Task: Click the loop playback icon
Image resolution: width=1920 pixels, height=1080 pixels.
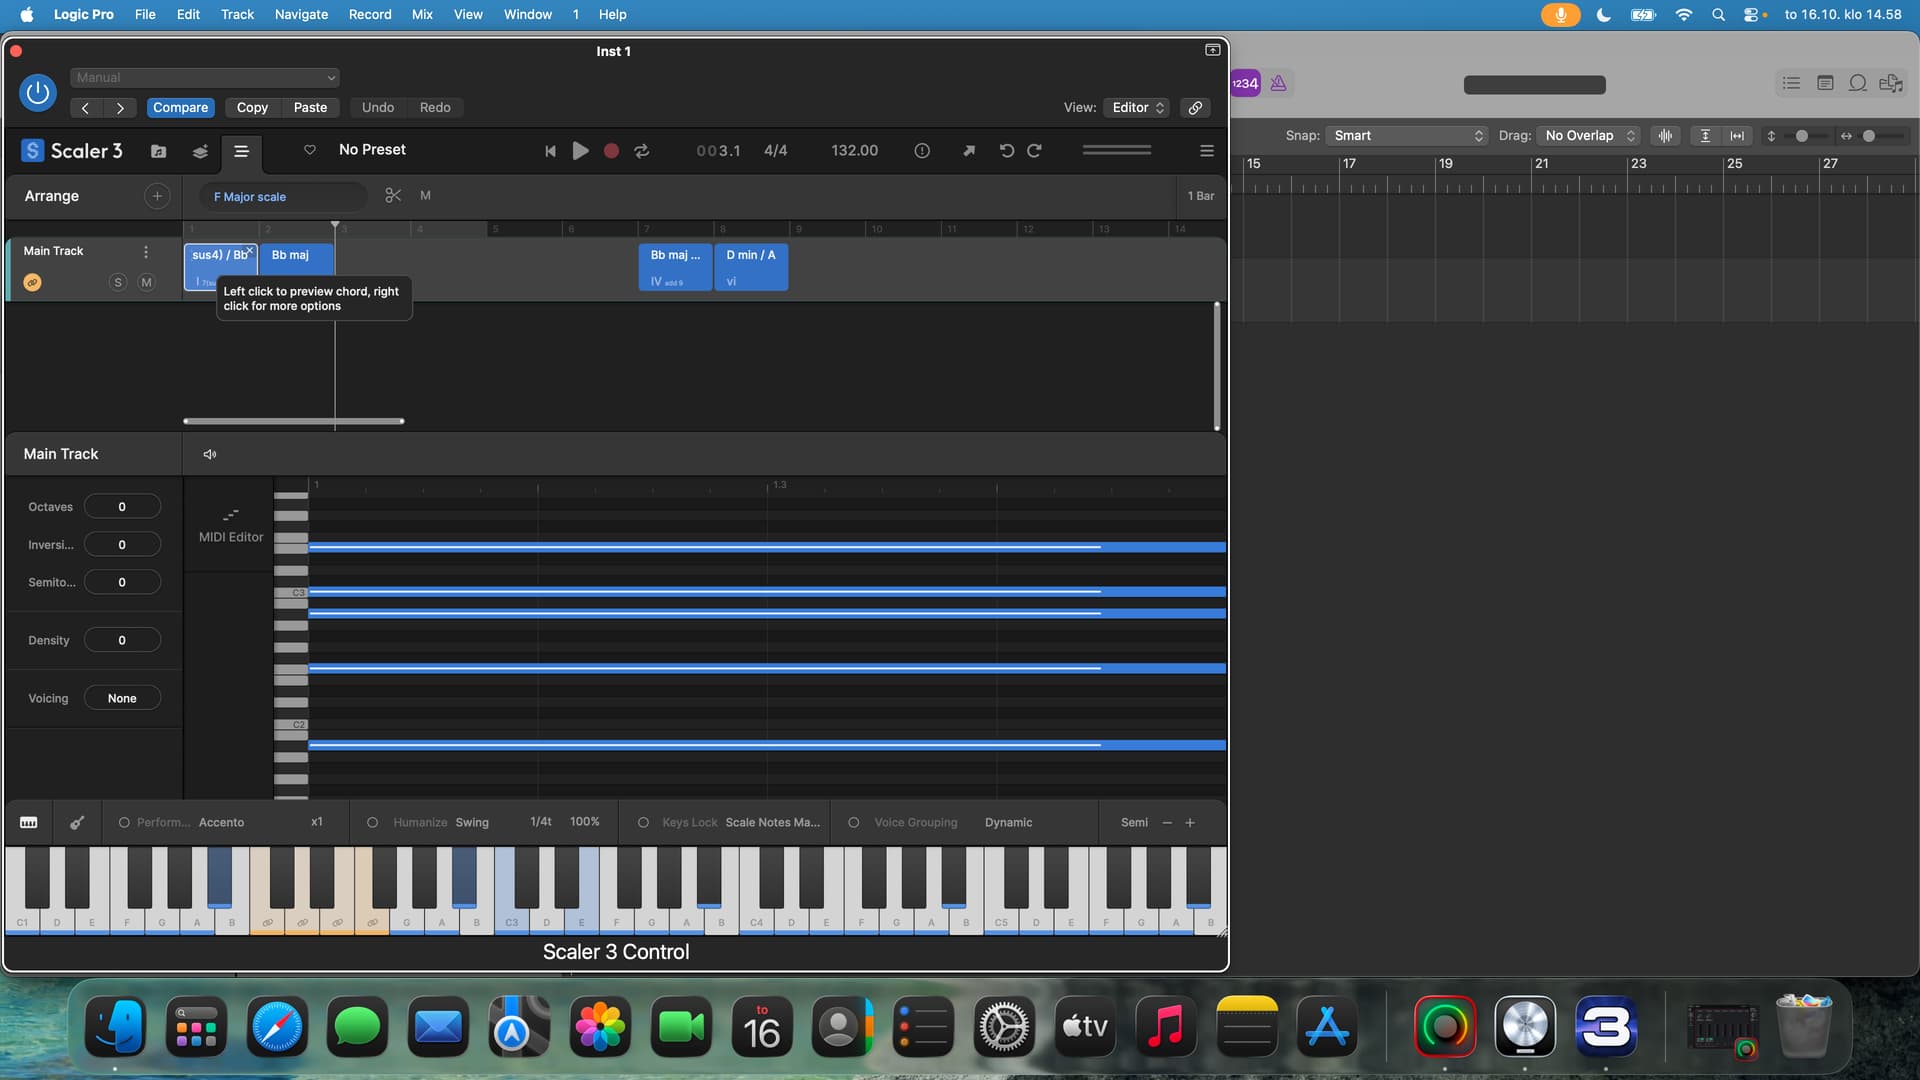Action: [642, 151]
